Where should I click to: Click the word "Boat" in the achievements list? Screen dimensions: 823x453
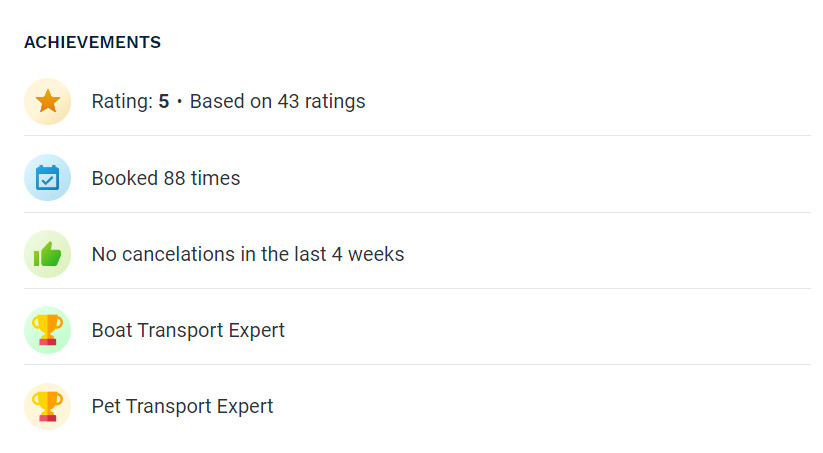point(111,330)
